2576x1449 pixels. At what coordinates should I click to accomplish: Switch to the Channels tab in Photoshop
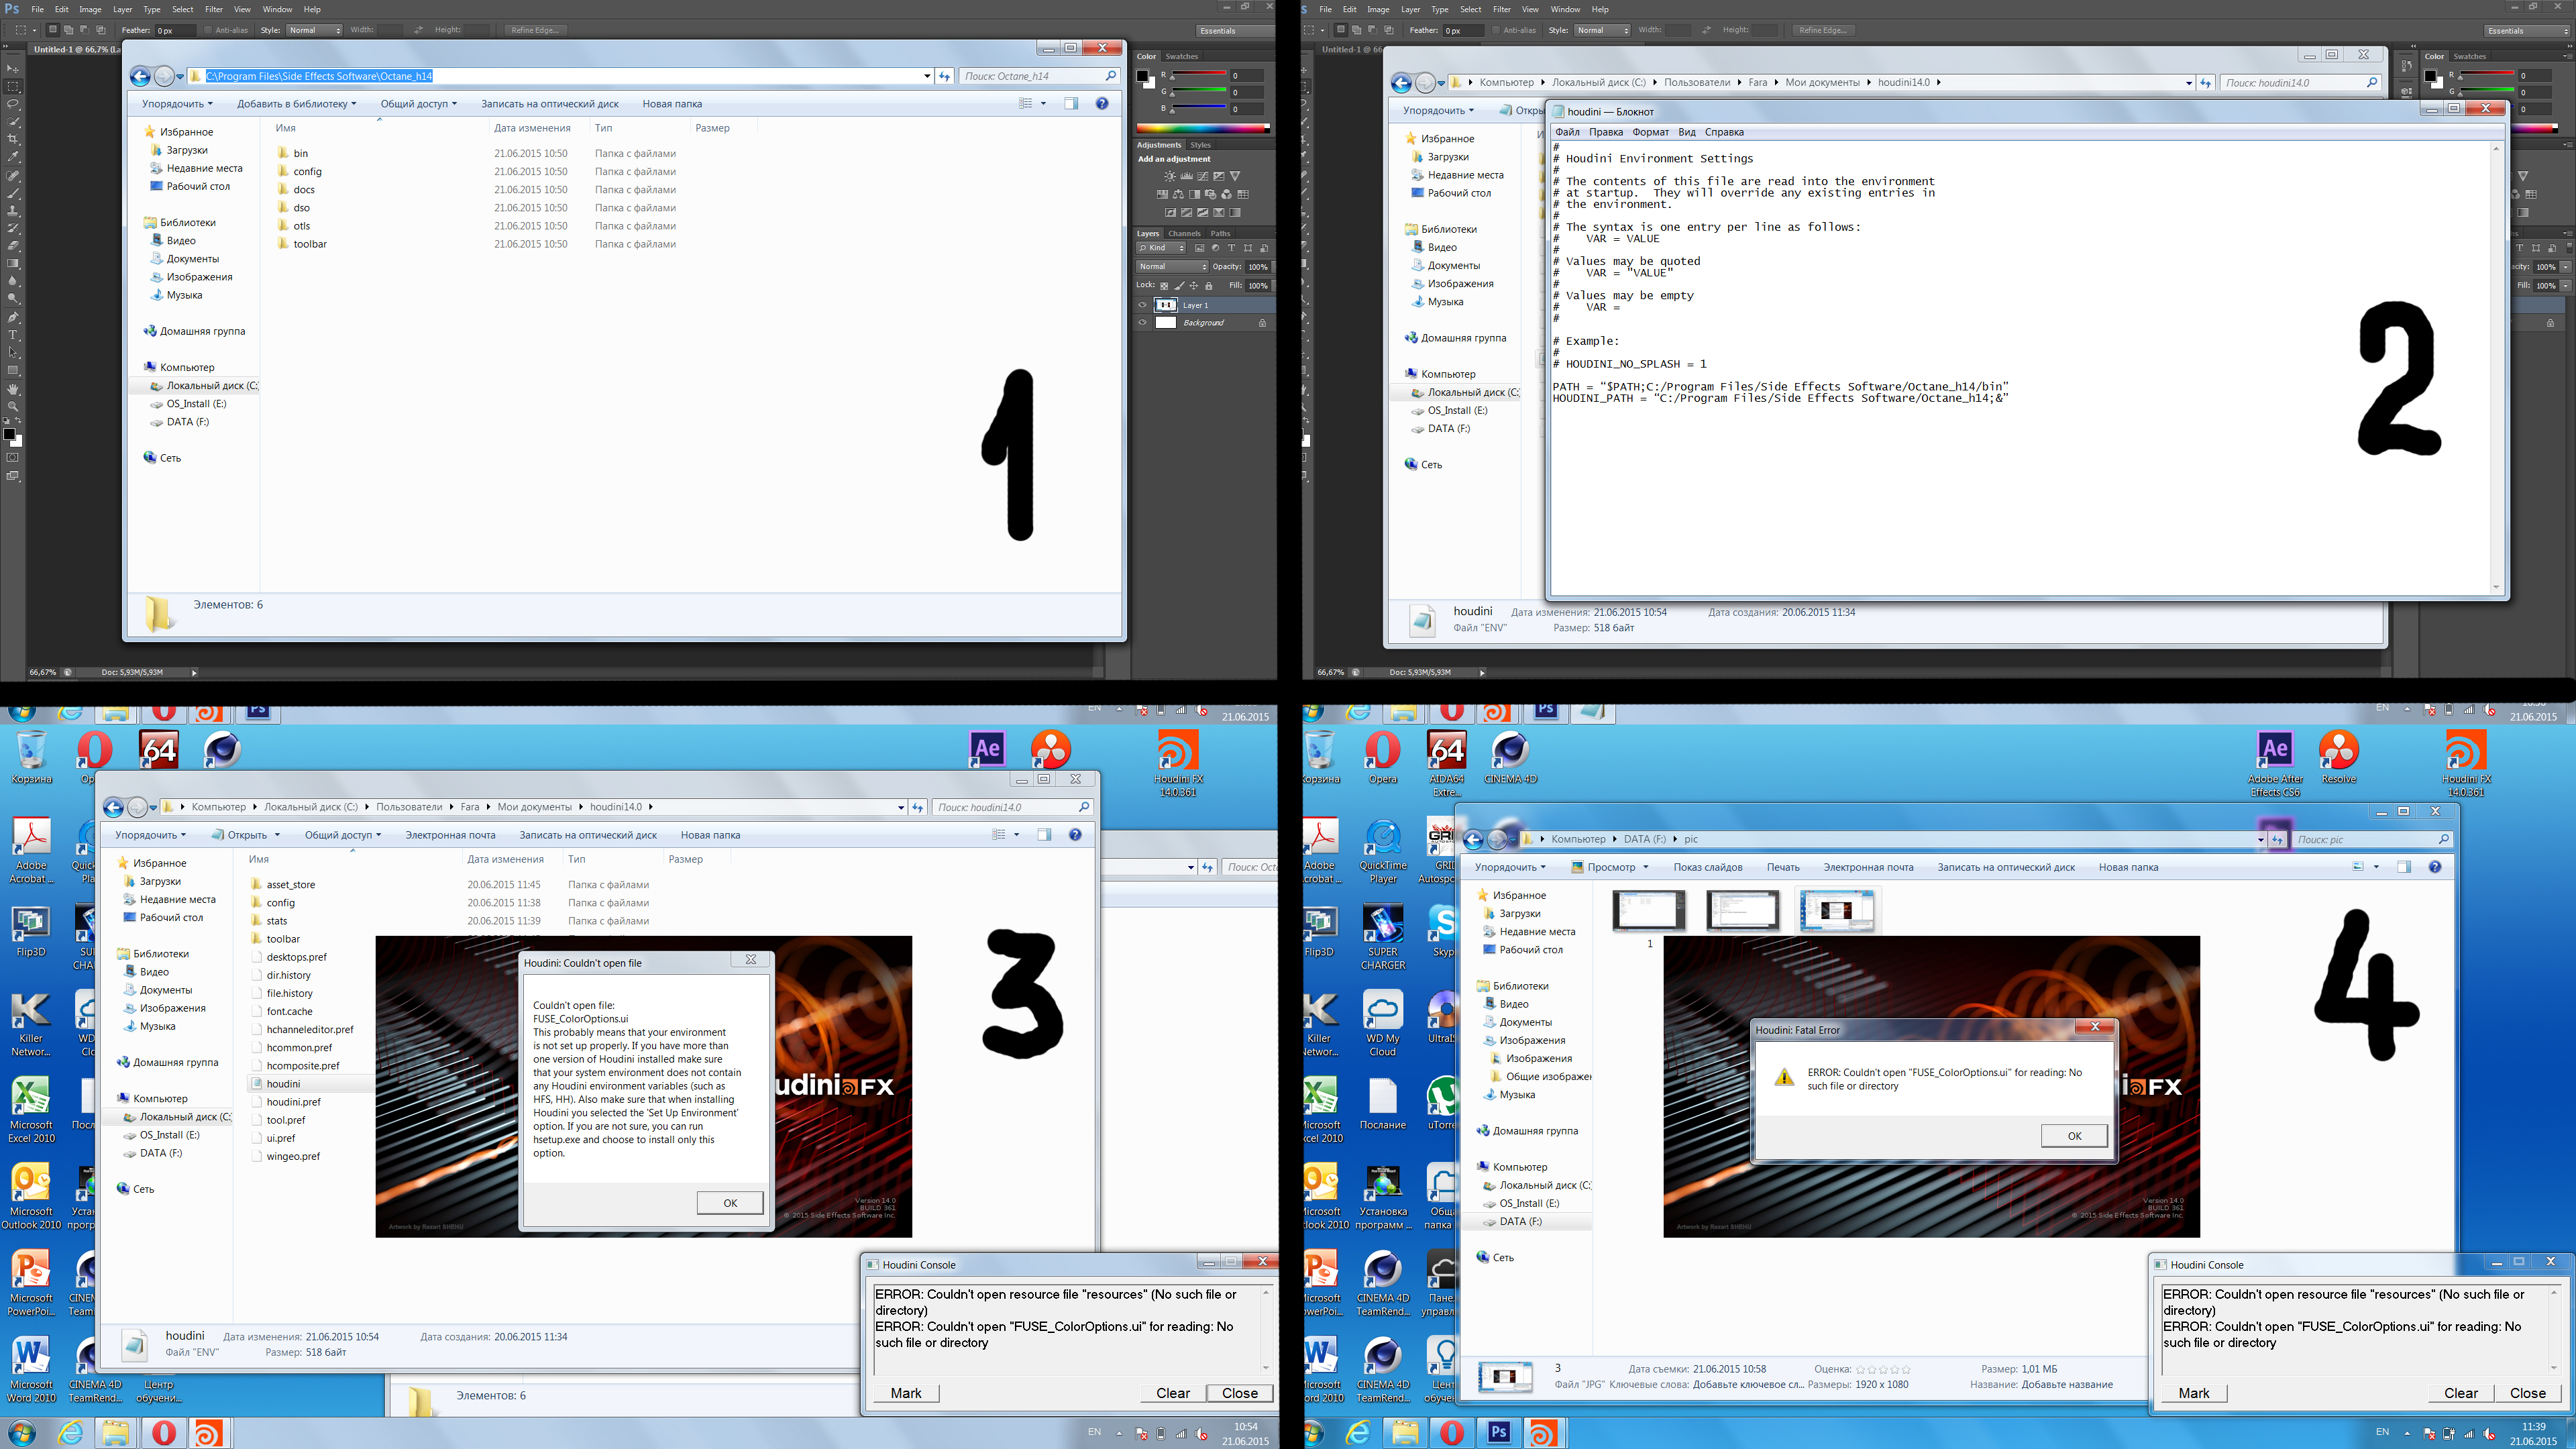pos(1184,234)
